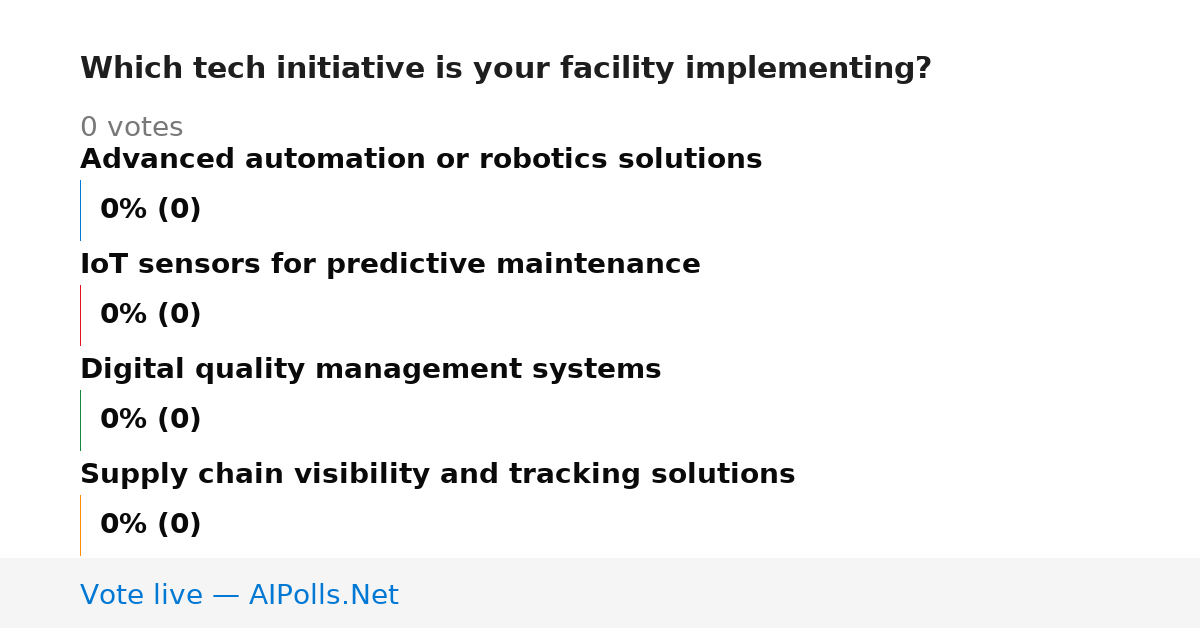Click 0% (0) result for IoT sensors

(150, 315)
